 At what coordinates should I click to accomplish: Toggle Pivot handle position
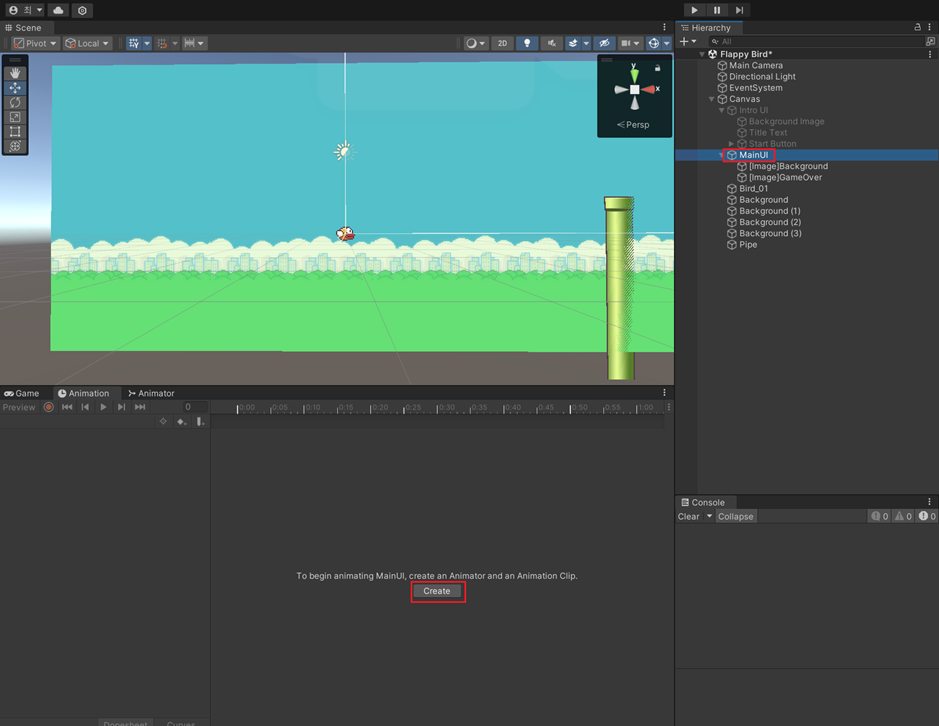pos(35,43)
